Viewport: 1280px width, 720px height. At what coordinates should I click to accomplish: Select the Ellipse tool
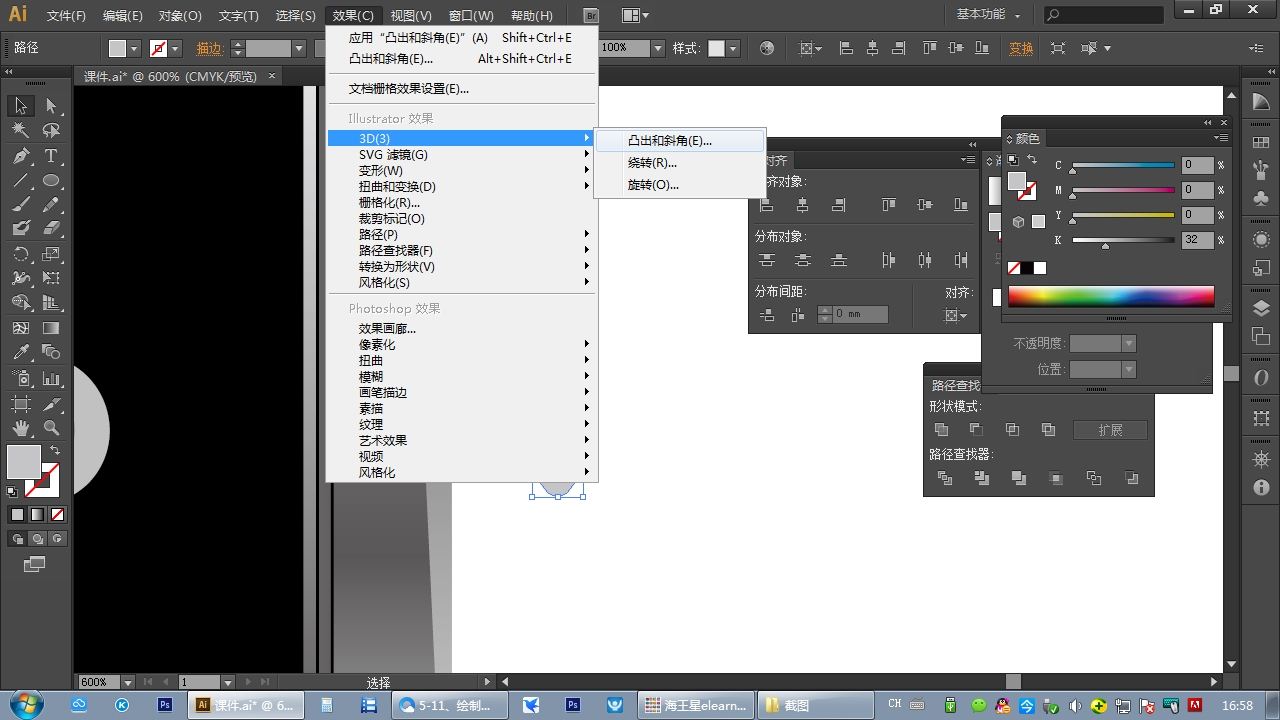(51, 181)
